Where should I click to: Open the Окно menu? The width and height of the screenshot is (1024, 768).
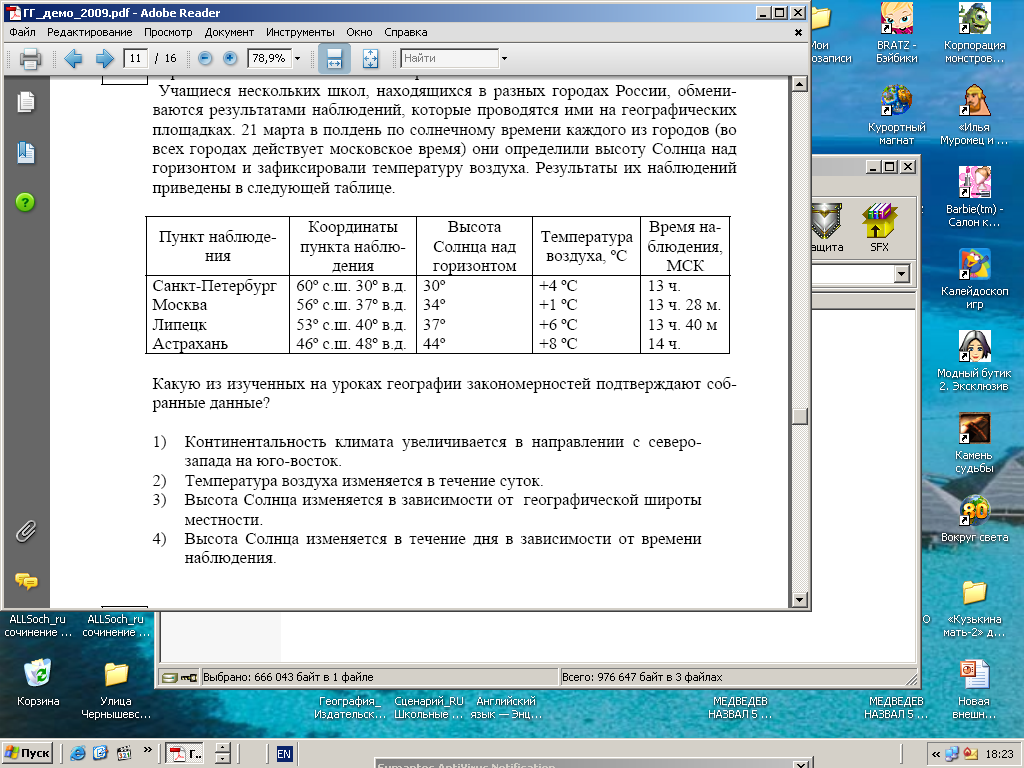359,32
